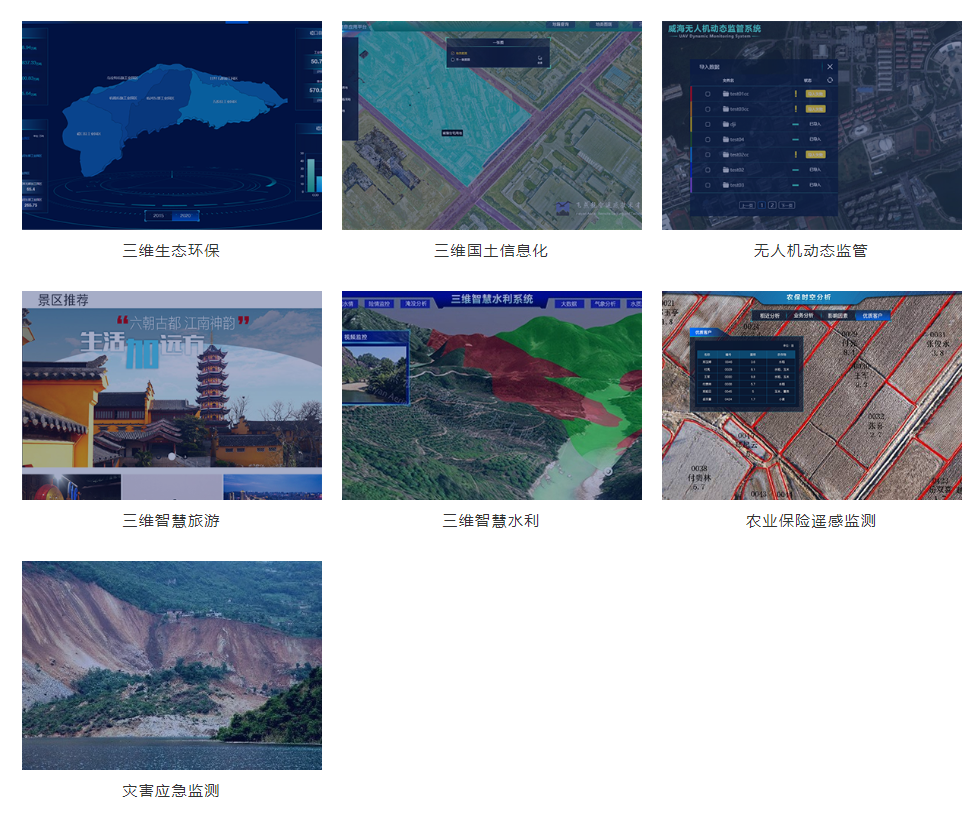Select the radio button for test03
This screenshot has width=980, height=815.
708,185
